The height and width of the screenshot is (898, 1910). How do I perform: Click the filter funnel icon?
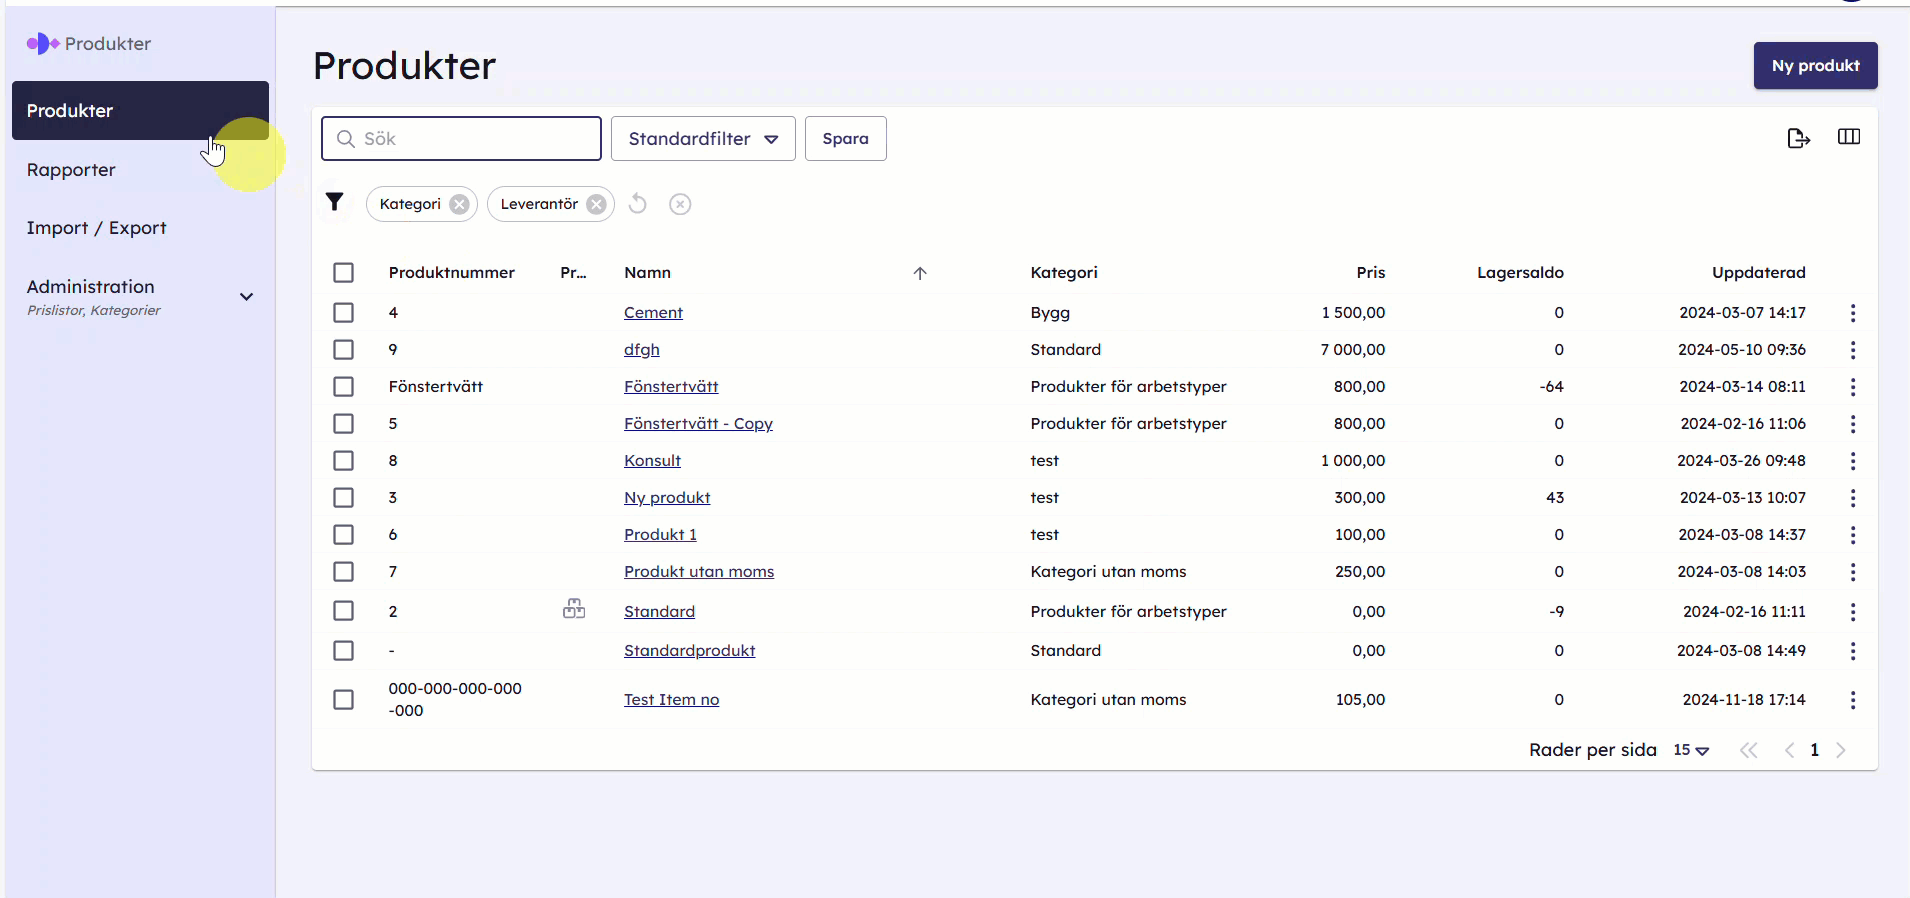tap(335, 203)
